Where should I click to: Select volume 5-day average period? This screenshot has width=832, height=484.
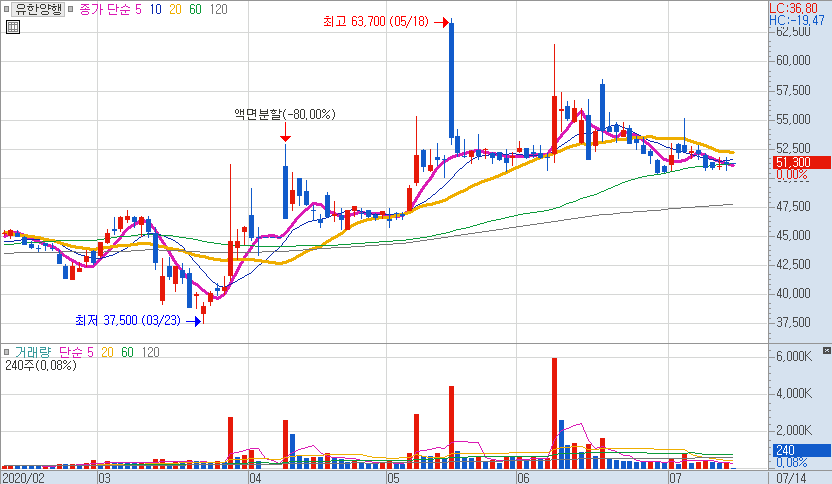point(90,352)
